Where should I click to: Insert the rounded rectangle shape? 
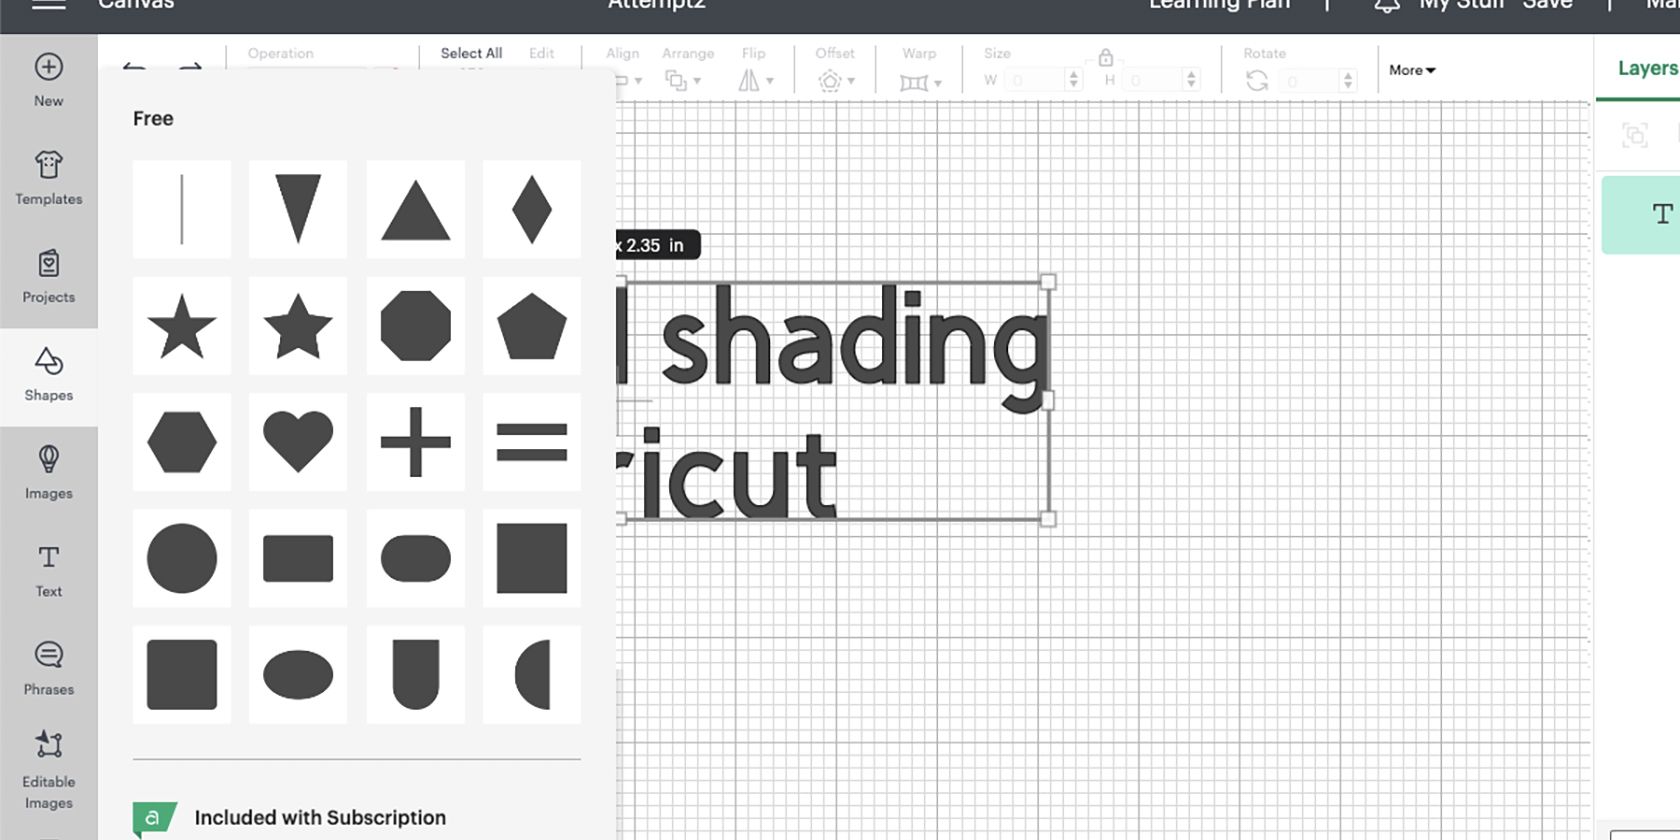click(298, 558)
